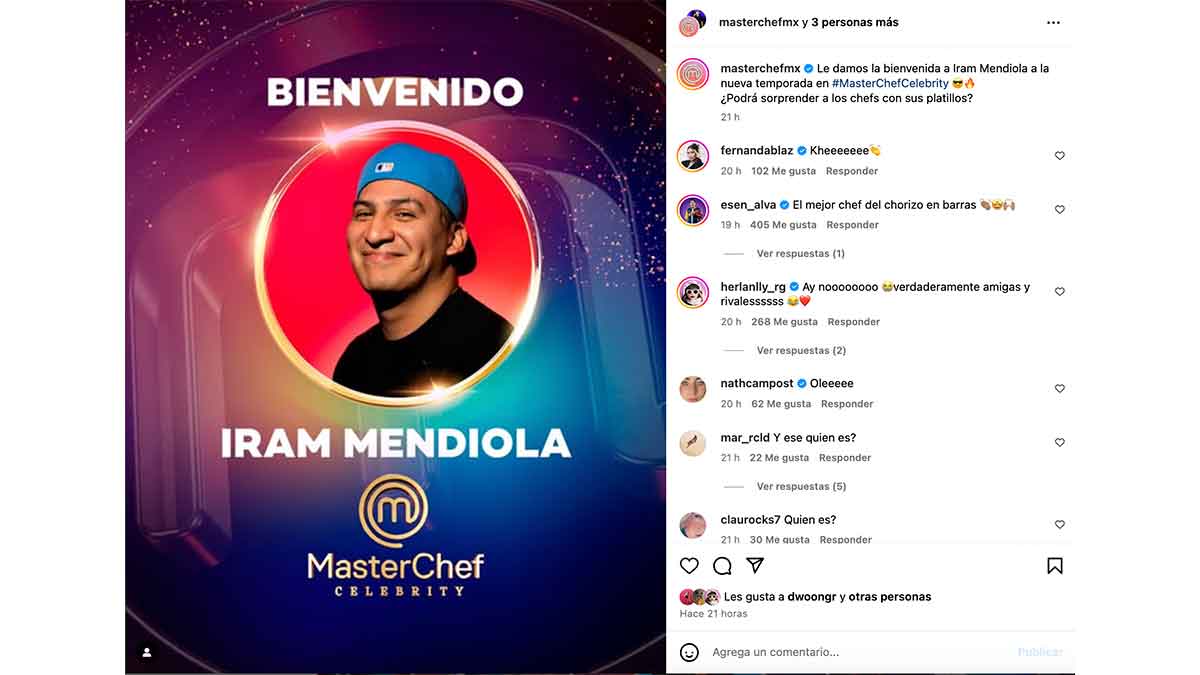Viewport: 1200px width, 675px height.
Task: Reply to nathcampost with Responder
Action: 847,404
